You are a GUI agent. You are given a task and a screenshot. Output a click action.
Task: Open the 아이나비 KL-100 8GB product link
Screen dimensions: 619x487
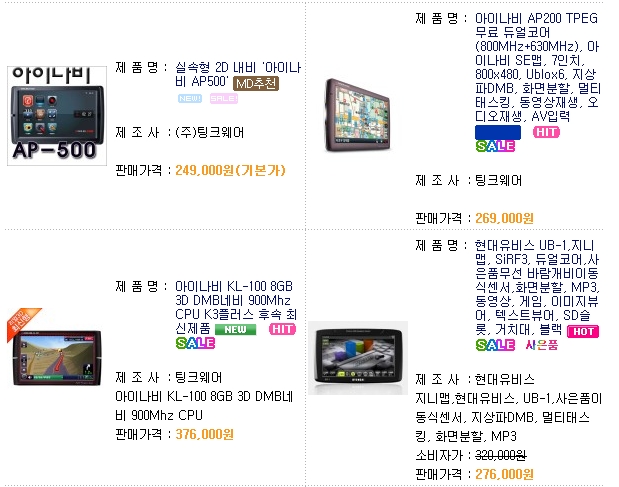coord(236,307)
